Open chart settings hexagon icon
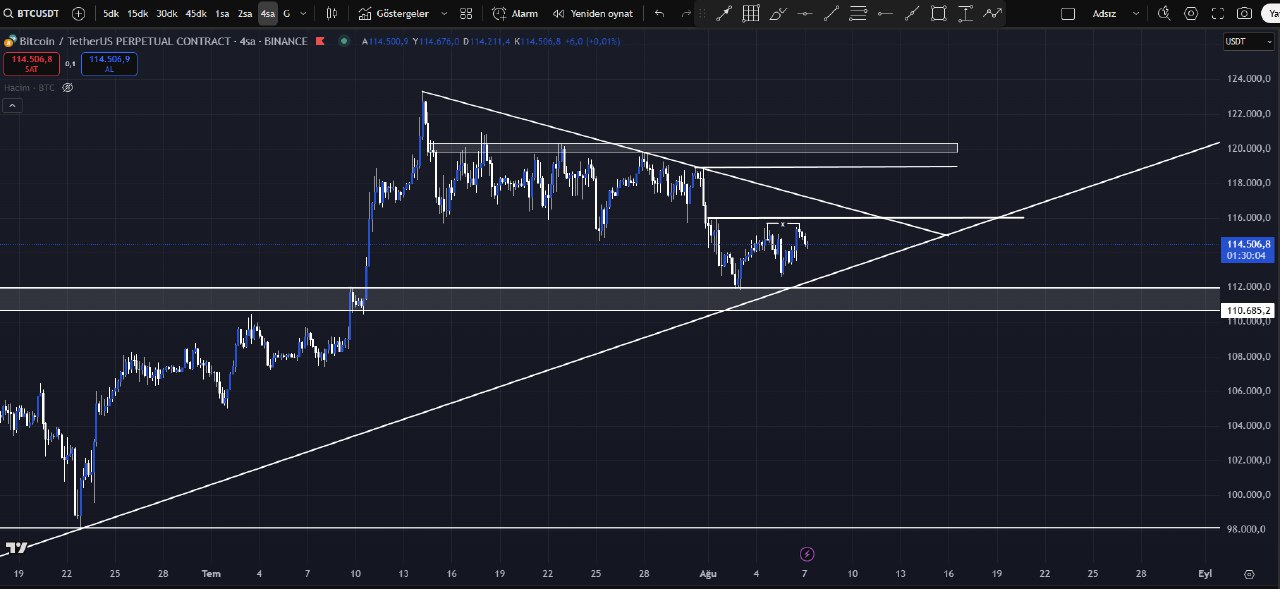 pos(1190,14)
